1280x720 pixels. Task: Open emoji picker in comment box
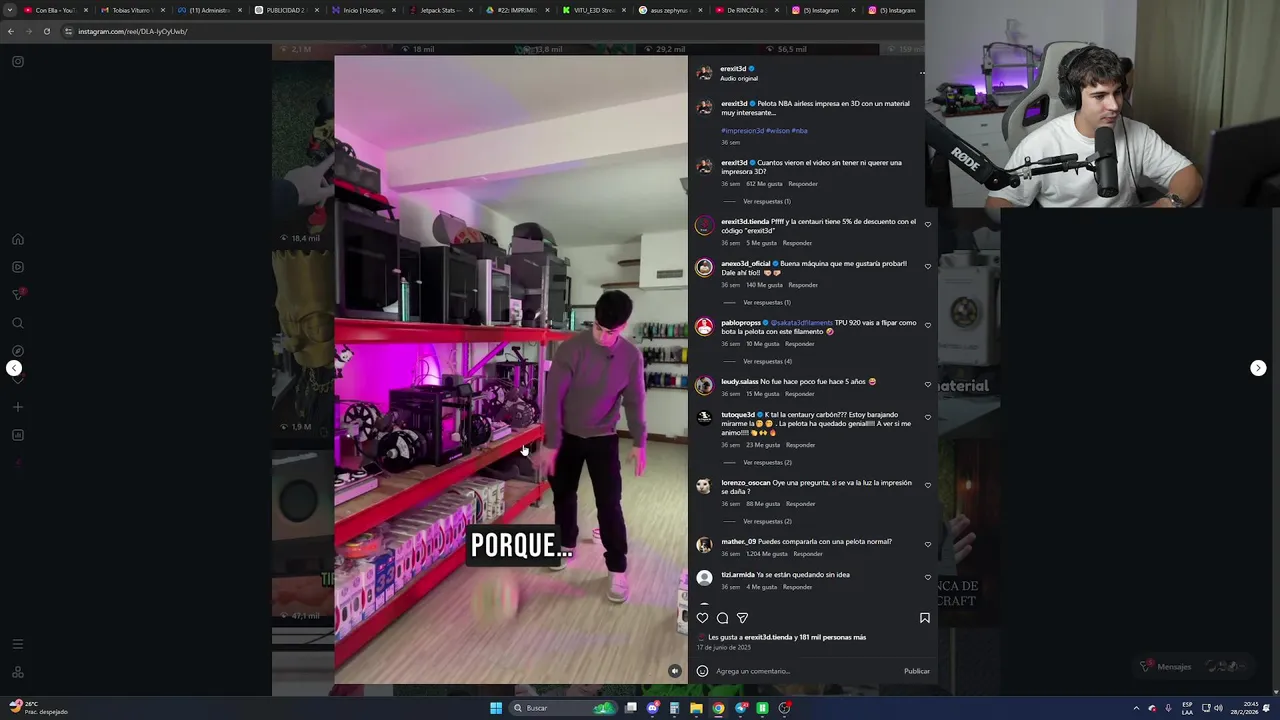[702, 671]
